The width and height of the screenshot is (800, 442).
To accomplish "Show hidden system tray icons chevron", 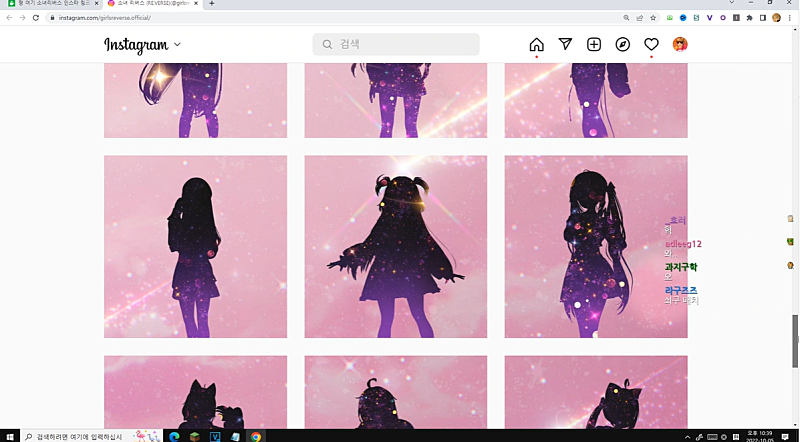I will click(x=687, y=437).
